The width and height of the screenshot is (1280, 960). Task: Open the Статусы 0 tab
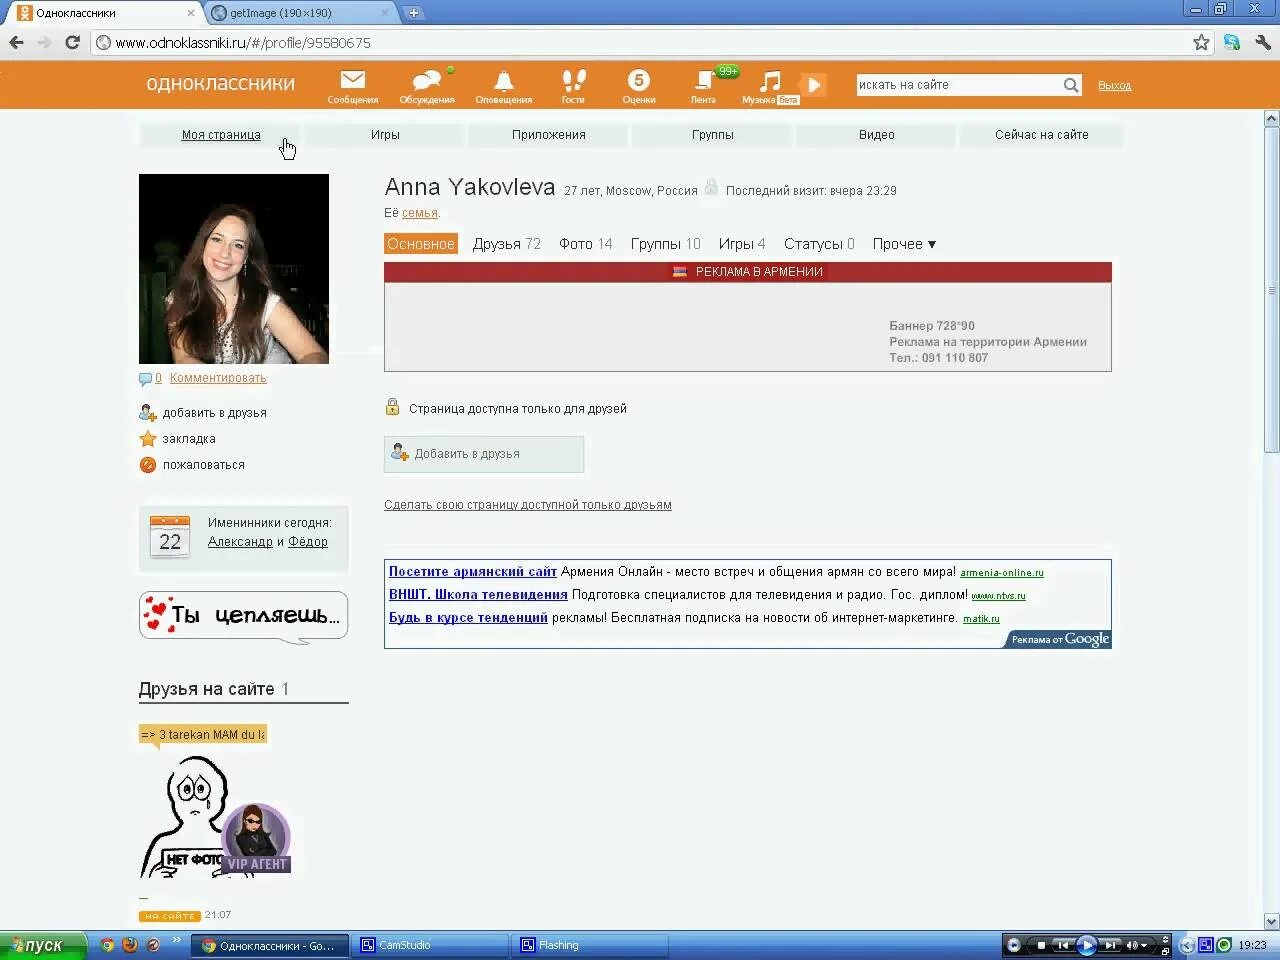click(x=819, y=244)
